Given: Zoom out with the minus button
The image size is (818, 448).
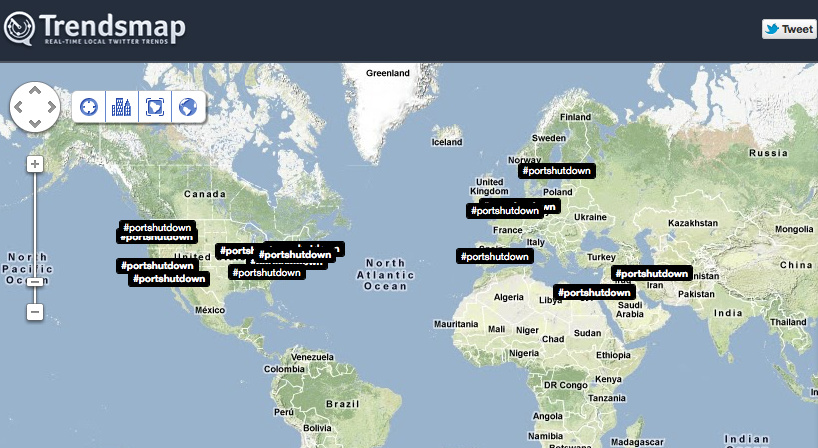Looking at the screenshot, I should (x=35, y=312).
